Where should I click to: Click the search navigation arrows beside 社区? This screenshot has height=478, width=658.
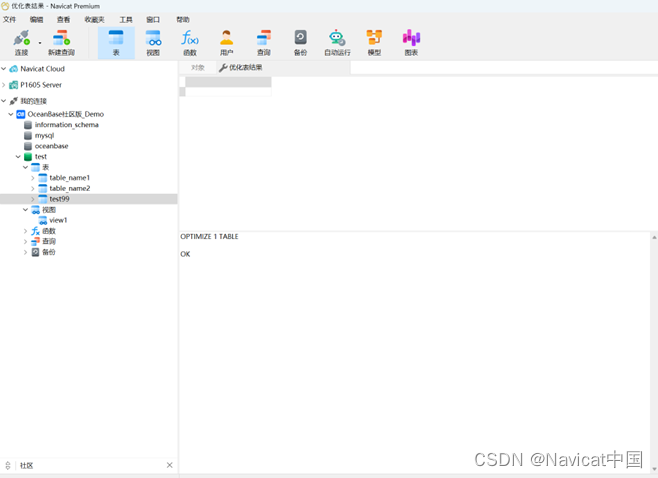click(8, 465)
